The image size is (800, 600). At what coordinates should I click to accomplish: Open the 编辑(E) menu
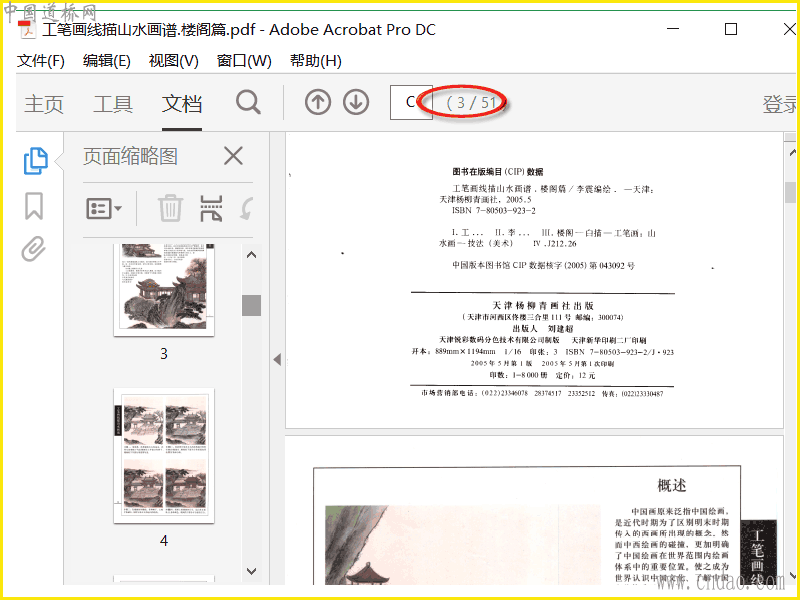click(107, 61)
